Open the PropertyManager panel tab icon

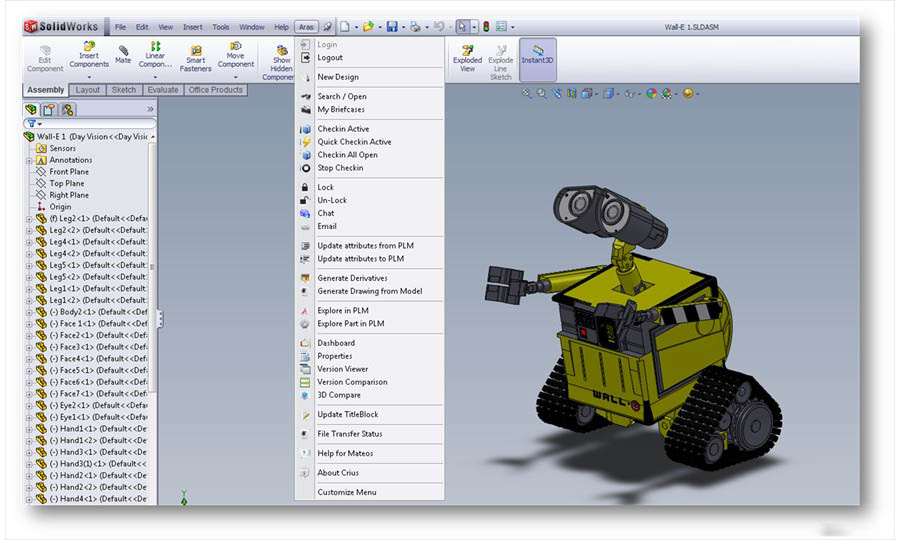[48, 109]
